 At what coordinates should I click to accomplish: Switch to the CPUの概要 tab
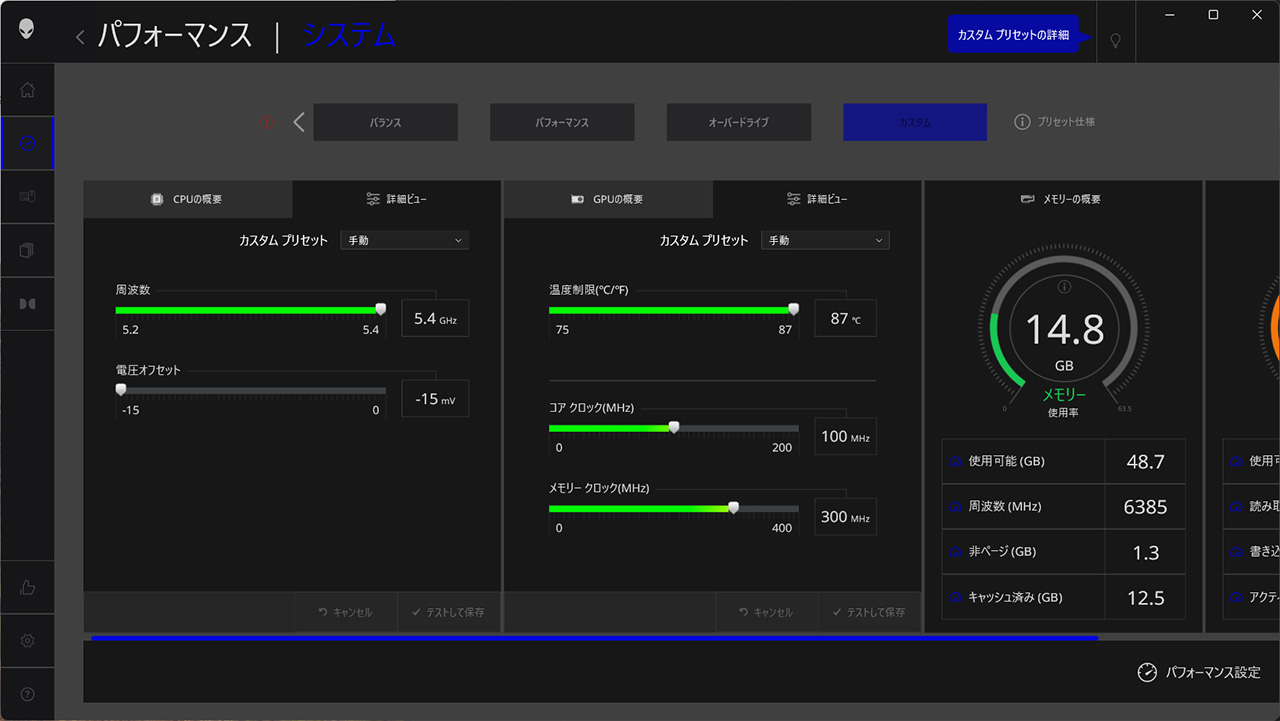pos(187,199)
